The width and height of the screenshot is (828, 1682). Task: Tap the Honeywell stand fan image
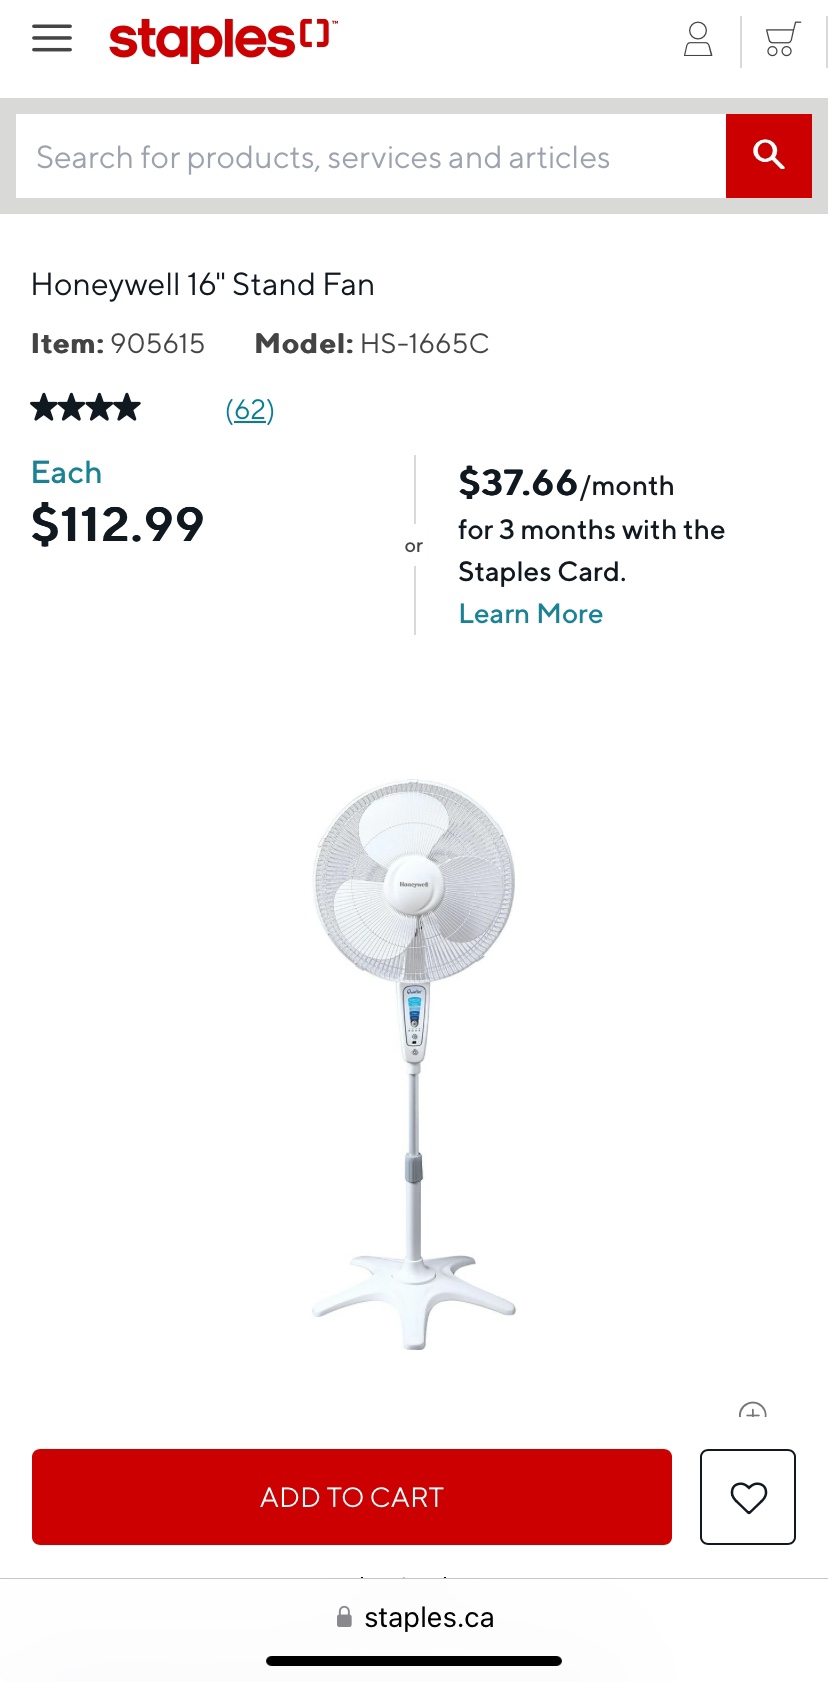pyautogui.click(x=414, y=1064)
